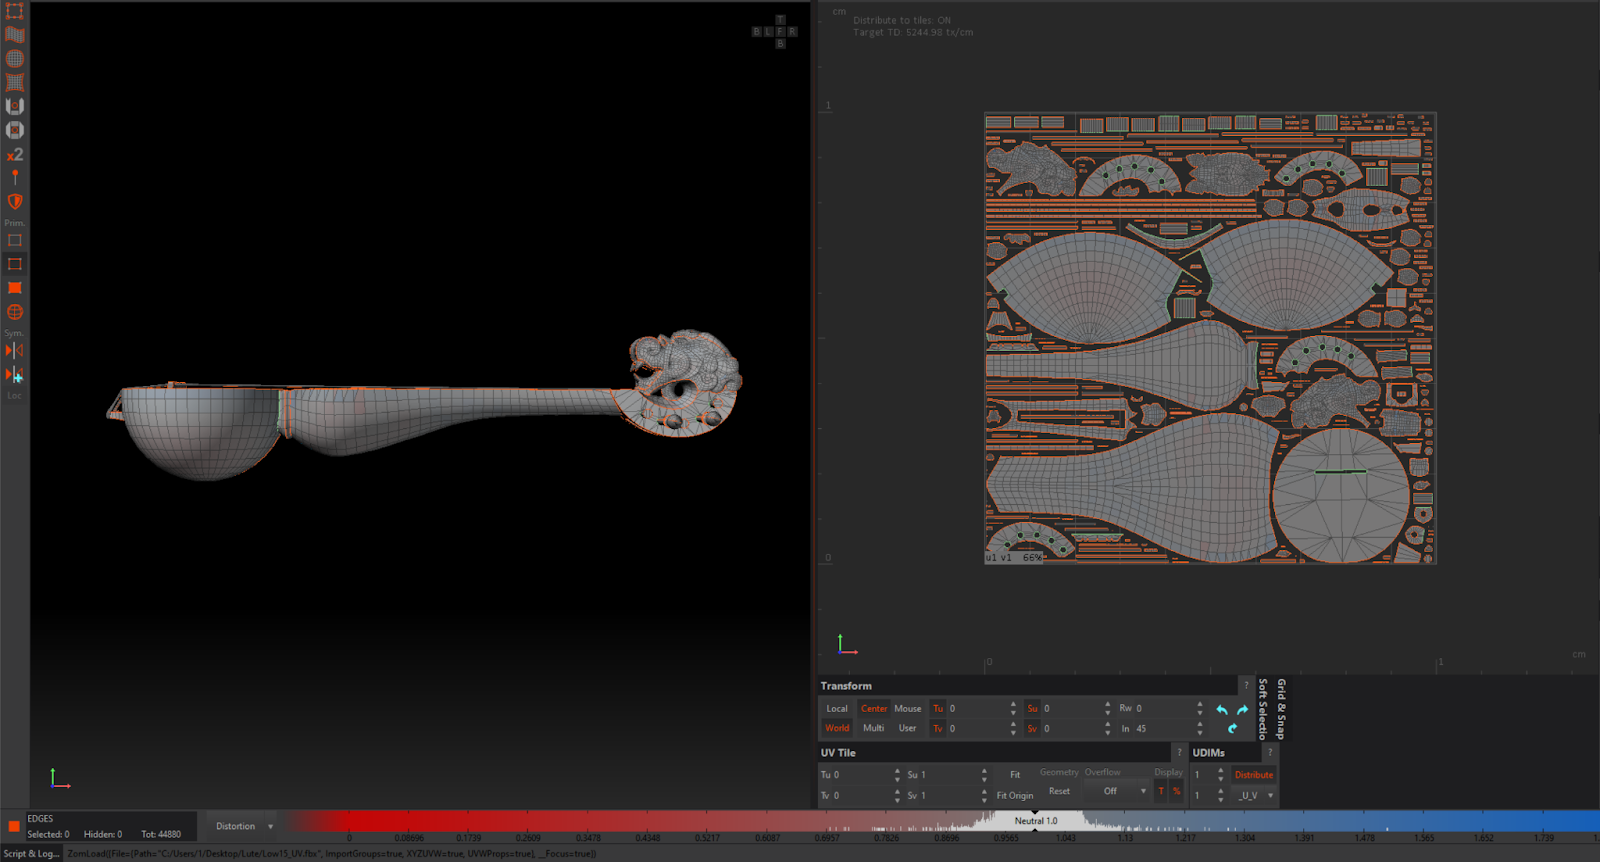Click the L view cube button
The width and height of the screenshot is (1600, 862).
(768, 32)
